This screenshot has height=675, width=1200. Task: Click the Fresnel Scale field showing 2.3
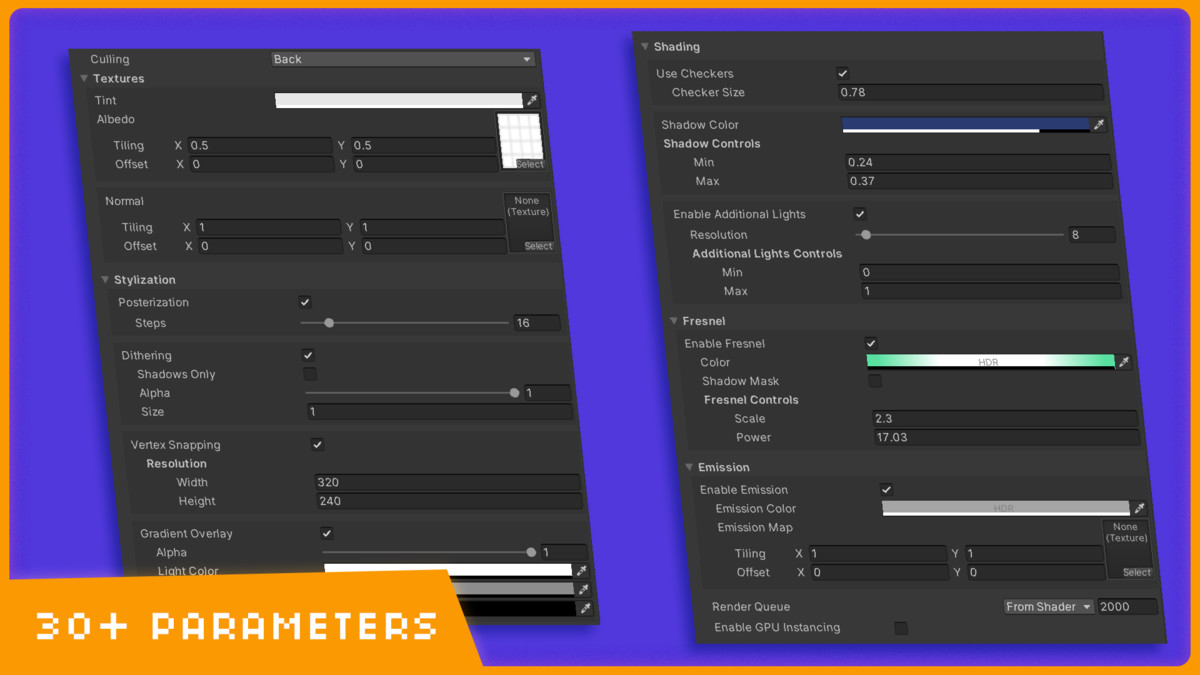pyautogui.click(x=1005, y=419)
